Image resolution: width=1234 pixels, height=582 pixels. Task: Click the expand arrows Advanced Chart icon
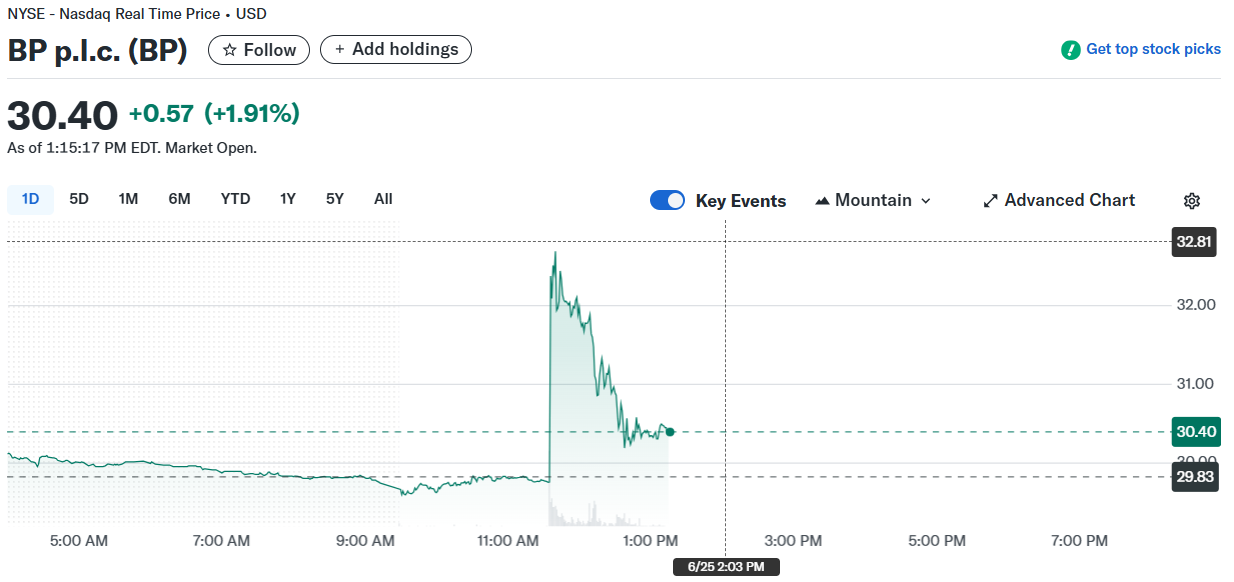click(x=991, y=201)
